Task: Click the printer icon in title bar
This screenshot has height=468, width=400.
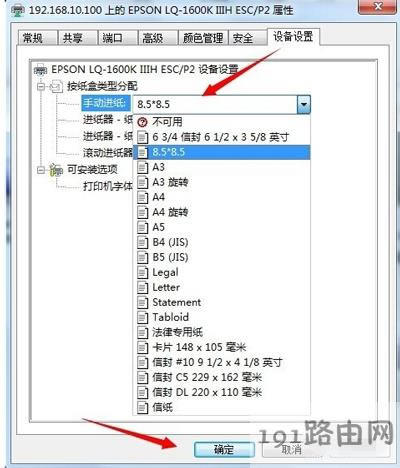Action: tap(17, 11)
